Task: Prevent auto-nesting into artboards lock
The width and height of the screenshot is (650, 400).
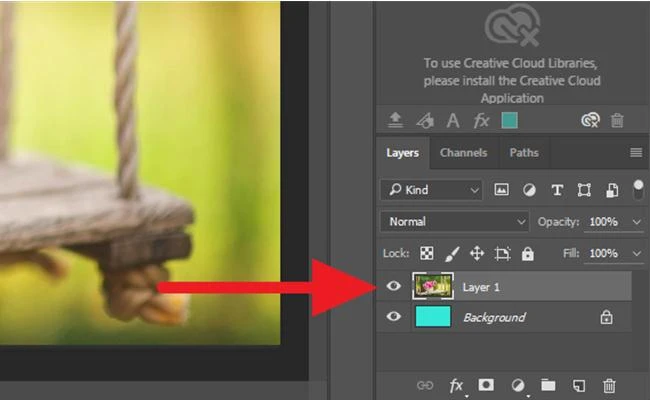Action: point(502,254)
